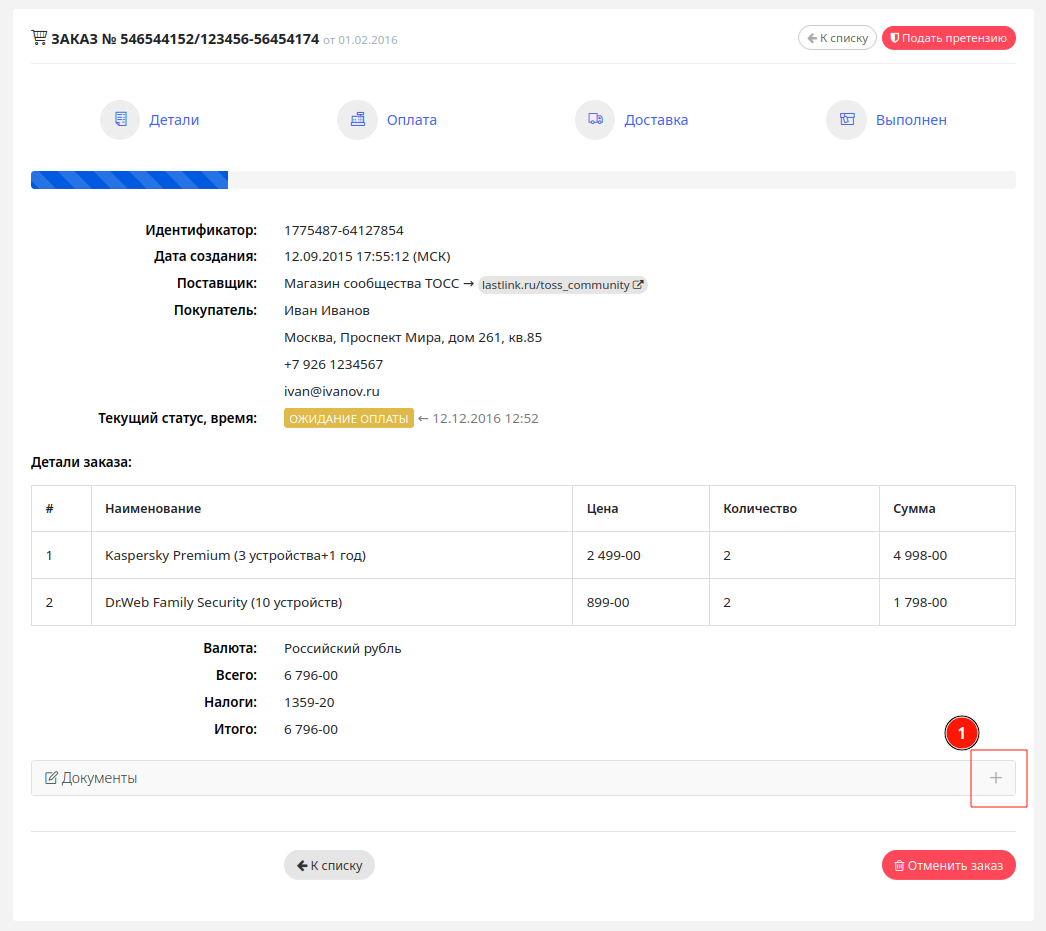
Task: Click the shopping cart icon in header
Action: coord(39,37)
